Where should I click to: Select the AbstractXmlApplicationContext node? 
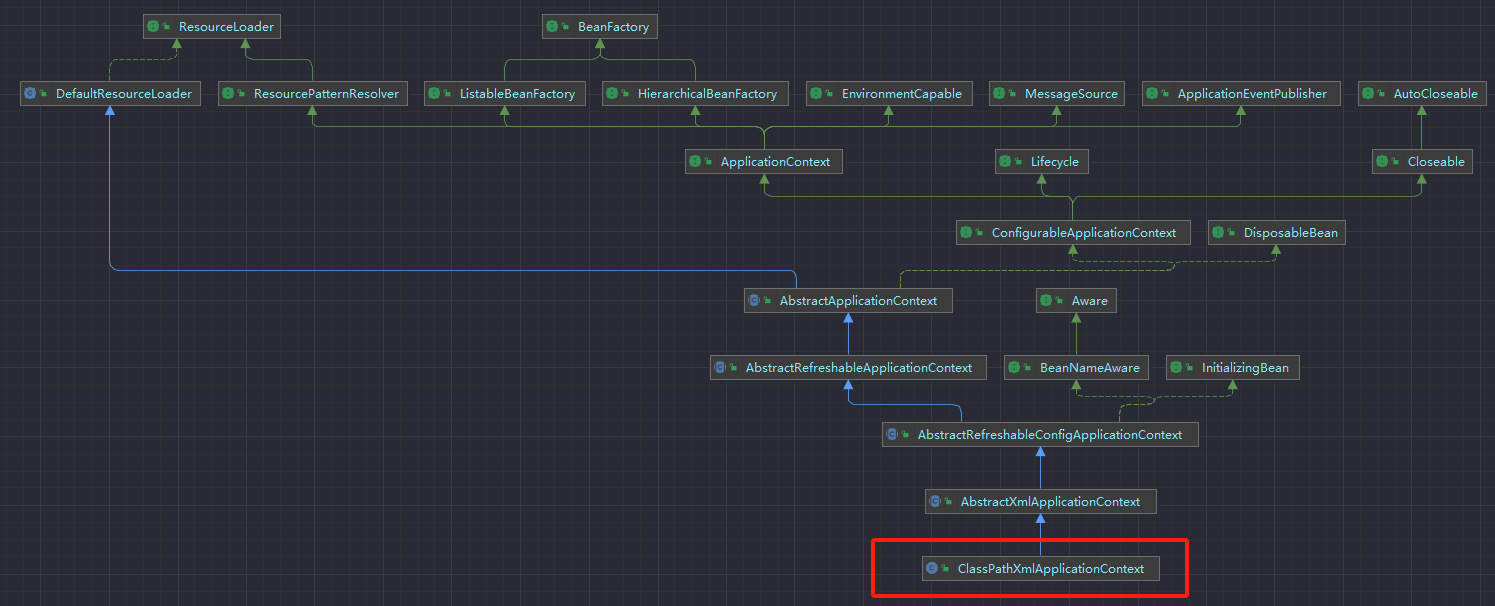[1040, 501]
